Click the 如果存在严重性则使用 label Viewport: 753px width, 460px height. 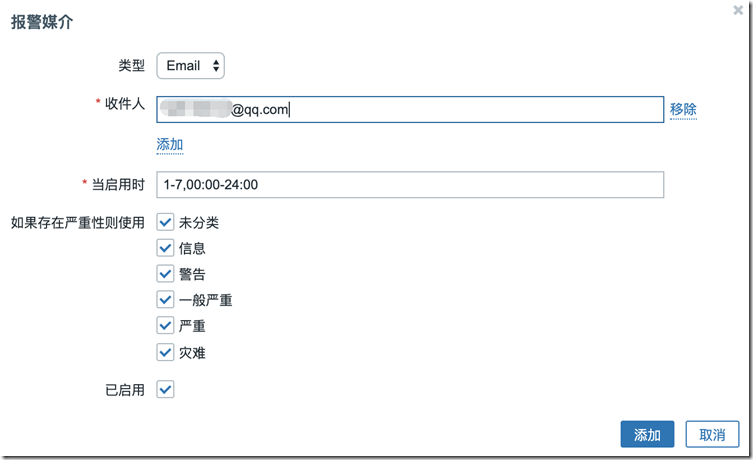click(77, 222)
